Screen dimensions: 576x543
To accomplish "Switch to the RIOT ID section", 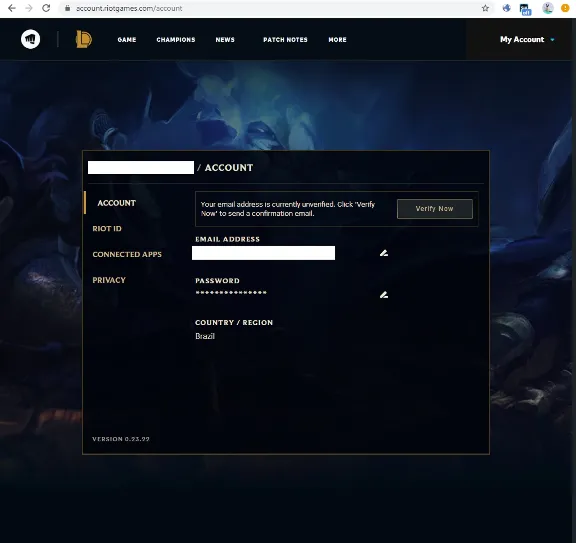I will coord(107,229).
